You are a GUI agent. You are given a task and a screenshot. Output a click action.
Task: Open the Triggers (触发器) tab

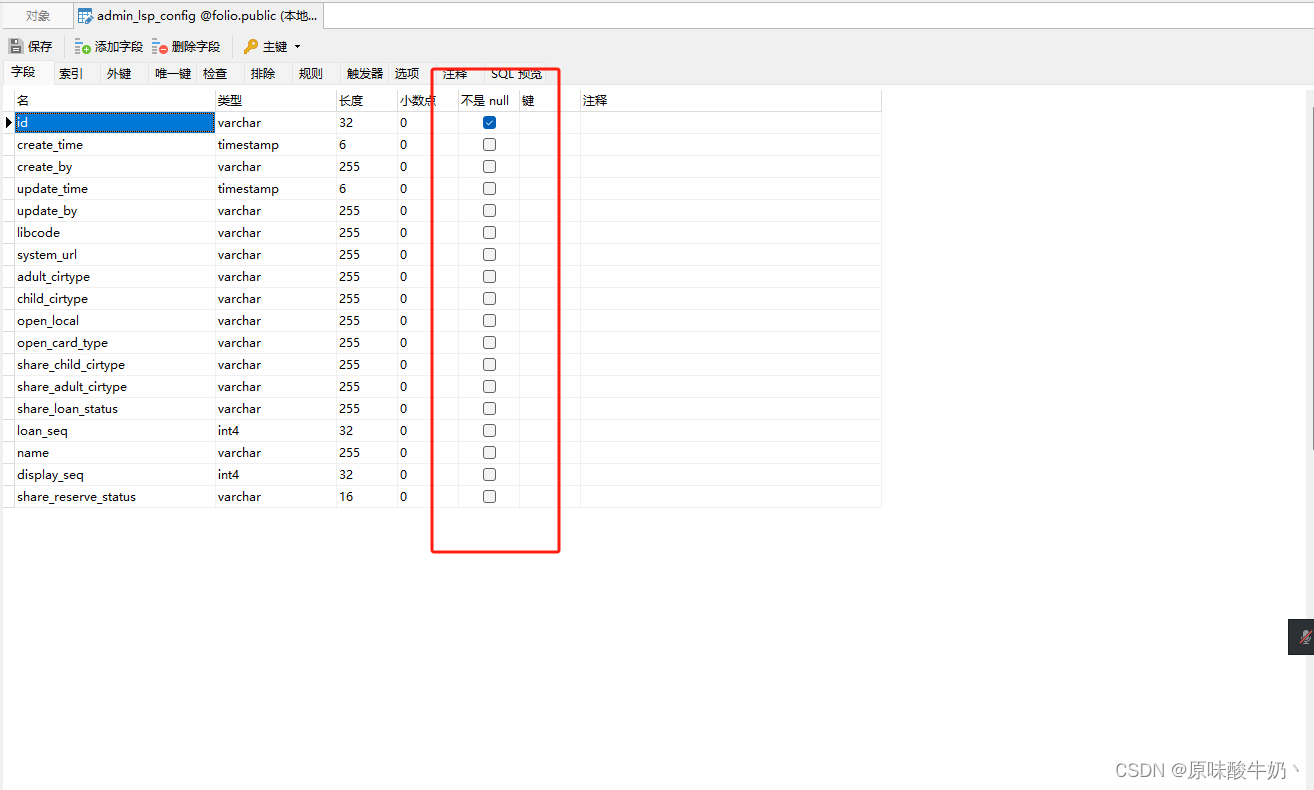(x=365, y=73)
